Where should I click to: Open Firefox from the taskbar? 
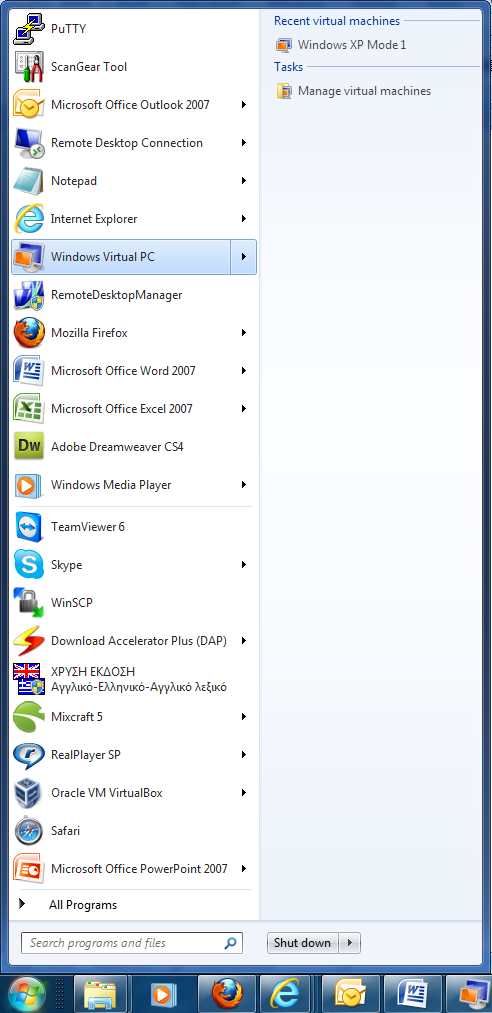226,995
